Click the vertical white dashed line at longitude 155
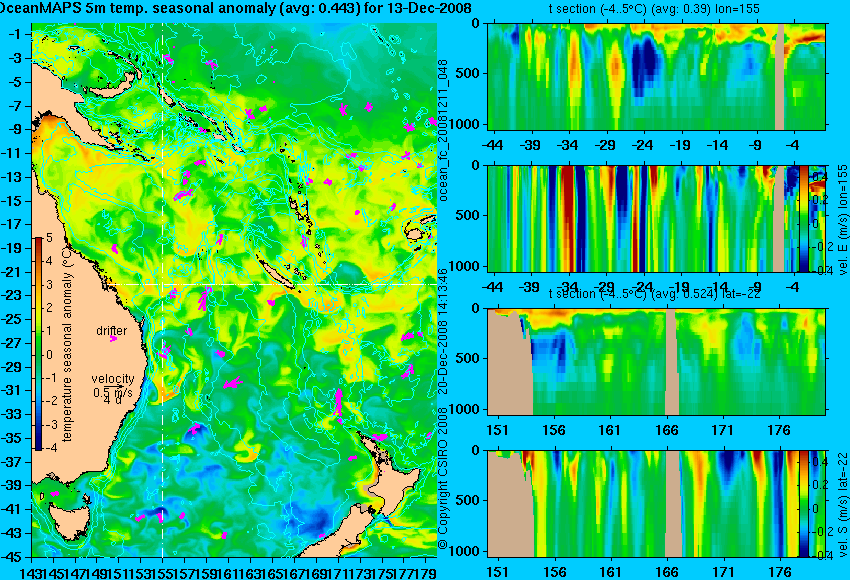The height and width of the screenshot is (580, 850). [163, 290]
